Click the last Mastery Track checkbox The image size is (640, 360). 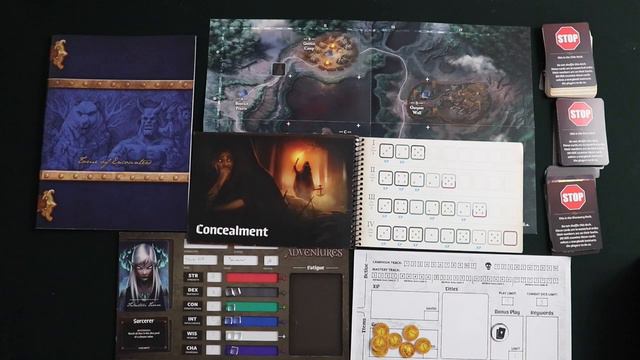tap(555, 281)
